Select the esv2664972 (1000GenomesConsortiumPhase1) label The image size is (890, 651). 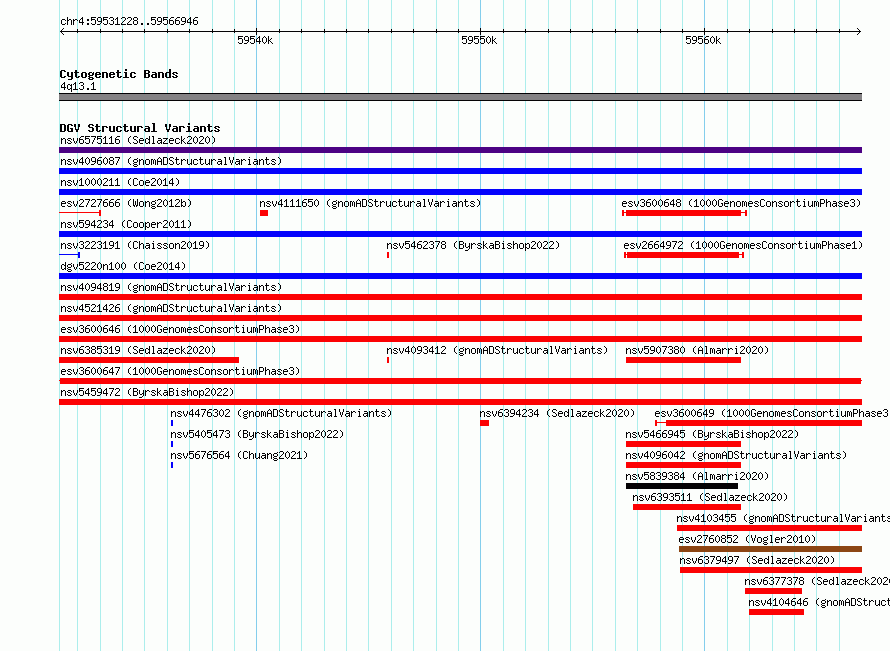tap(743, 245)
